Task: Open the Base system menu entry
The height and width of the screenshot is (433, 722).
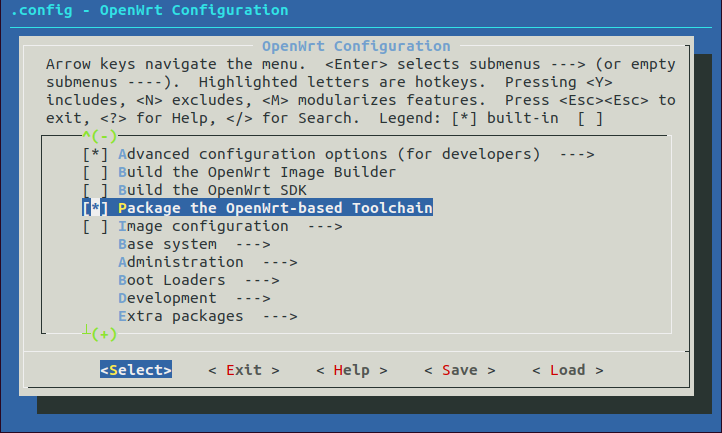Action: [167, 244]
